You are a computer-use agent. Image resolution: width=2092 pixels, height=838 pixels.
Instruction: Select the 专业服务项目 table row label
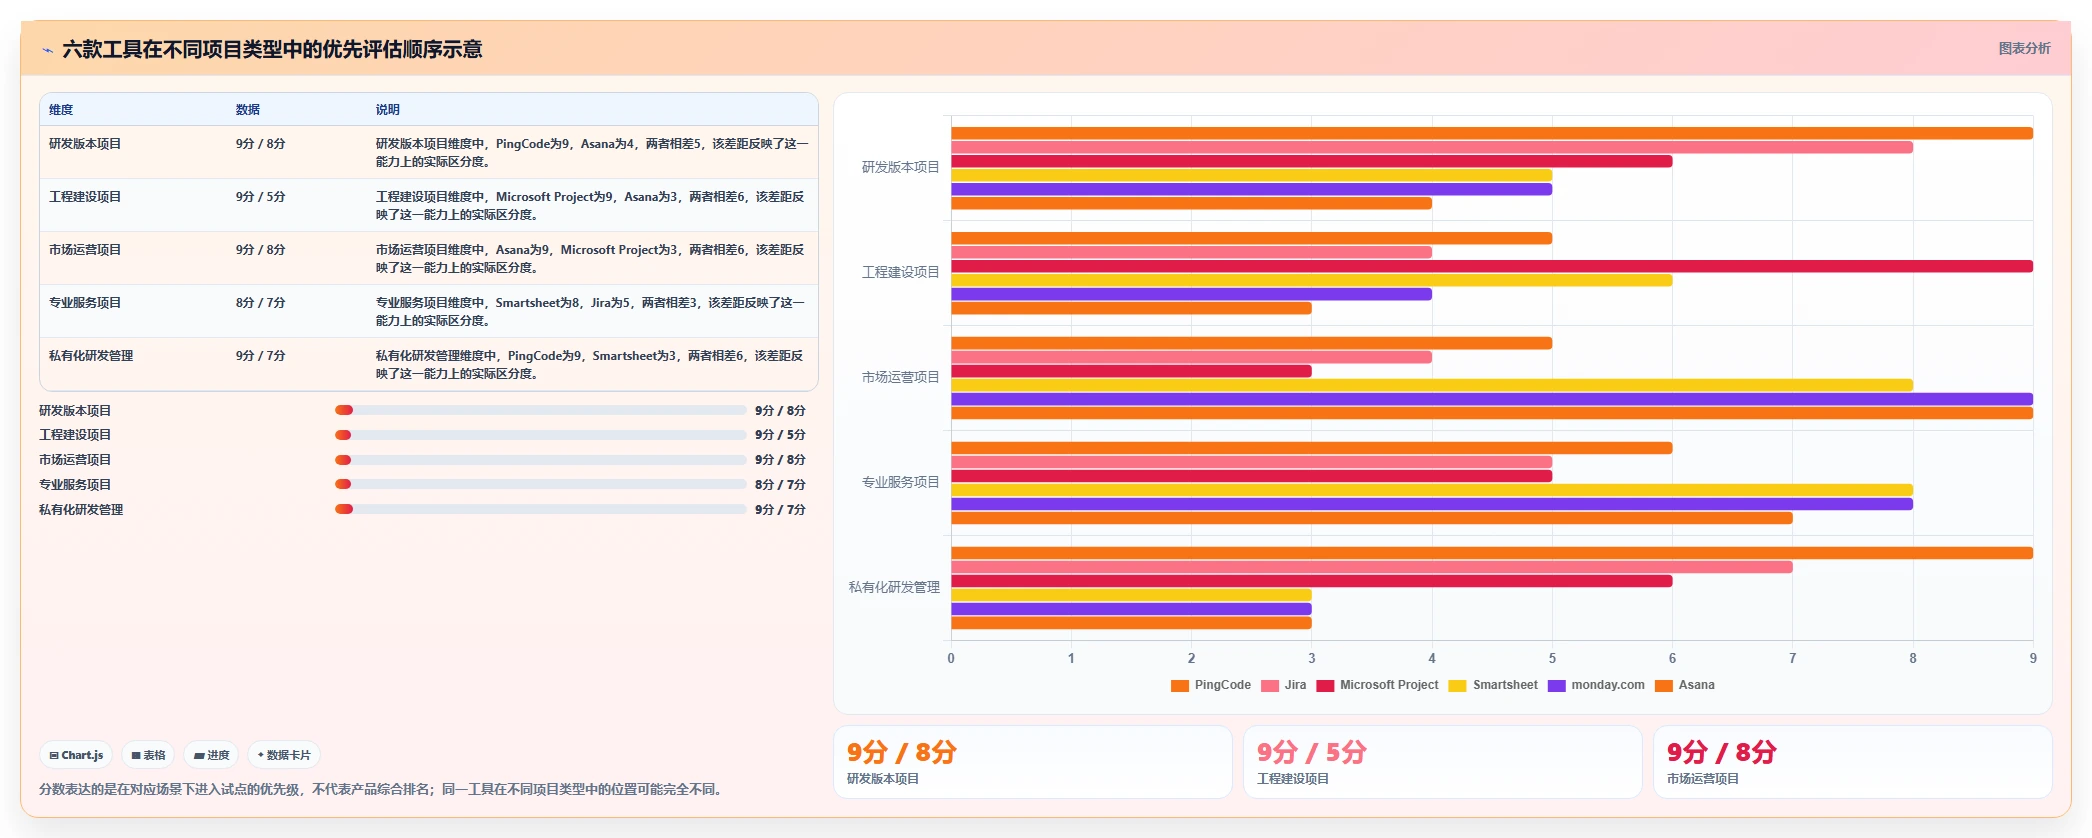(x=85, y=303)
